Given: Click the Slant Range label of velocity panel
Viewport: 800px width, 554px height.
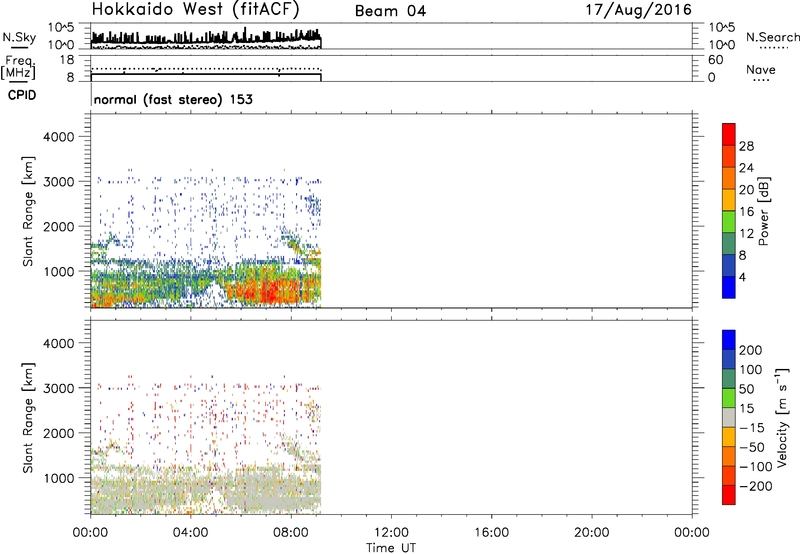Looking at the screenshot, I should [x=28, y=418].
